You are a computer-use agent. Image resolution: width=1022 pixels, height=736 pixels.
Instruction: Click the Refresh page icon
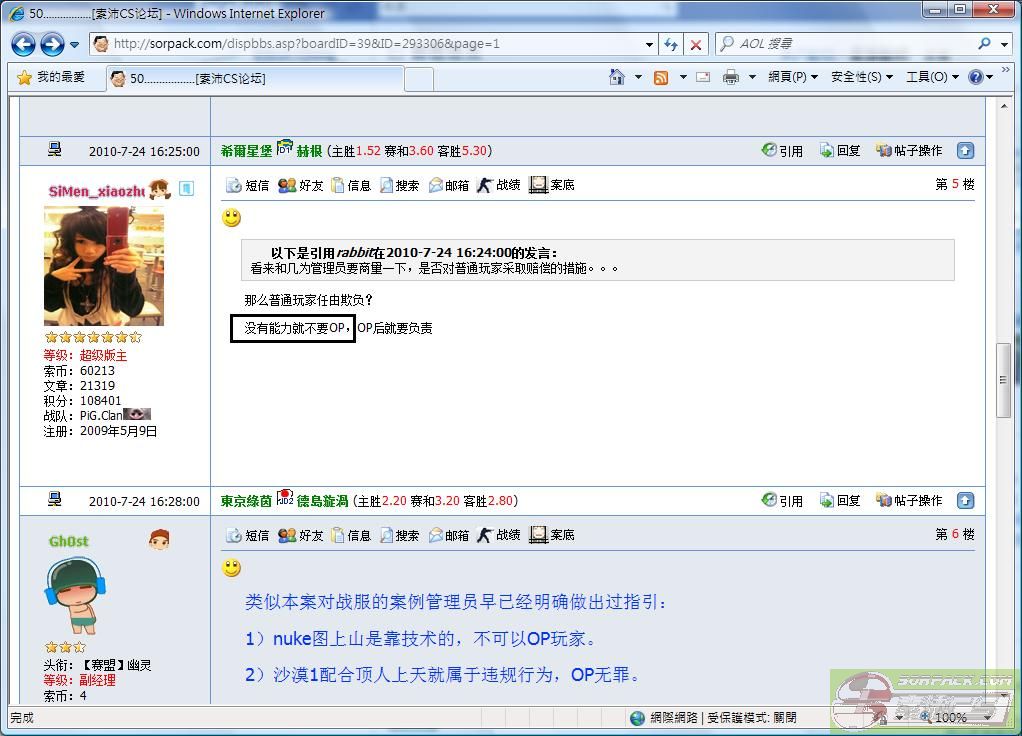(x=671, y=44)
